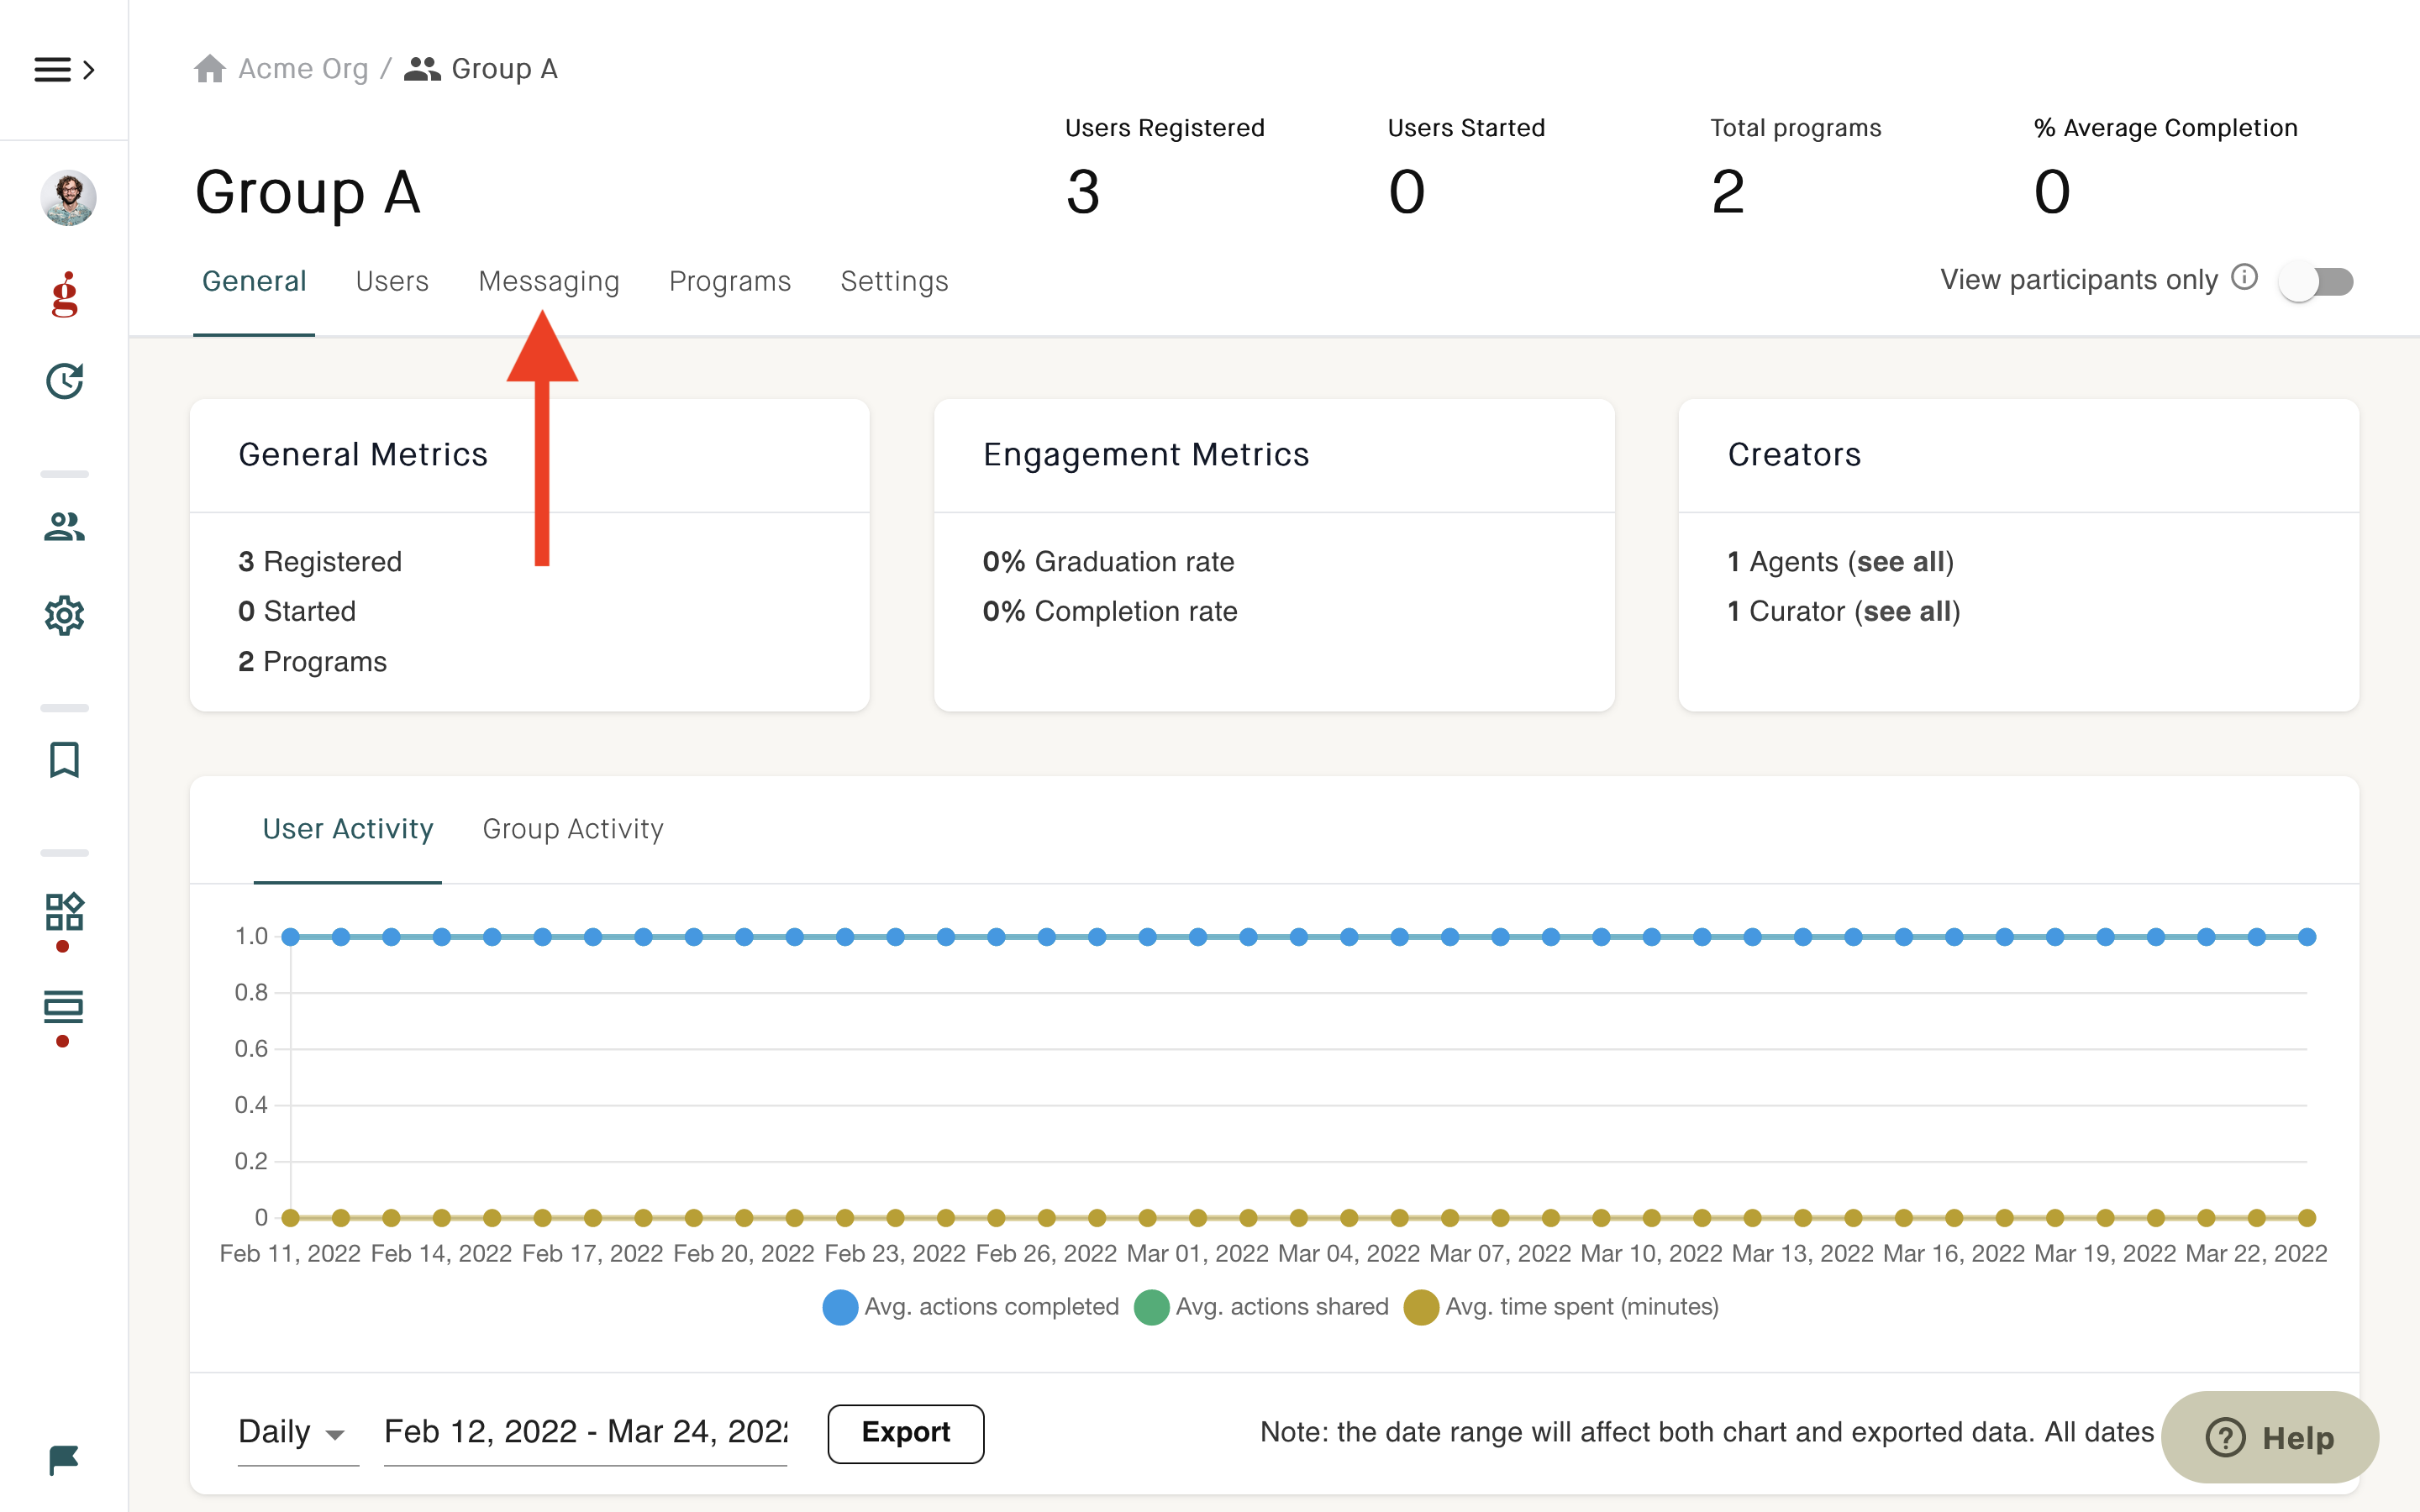Select the General tab
Viewport: 2420px width, 1512px height.
pos(254,281)
